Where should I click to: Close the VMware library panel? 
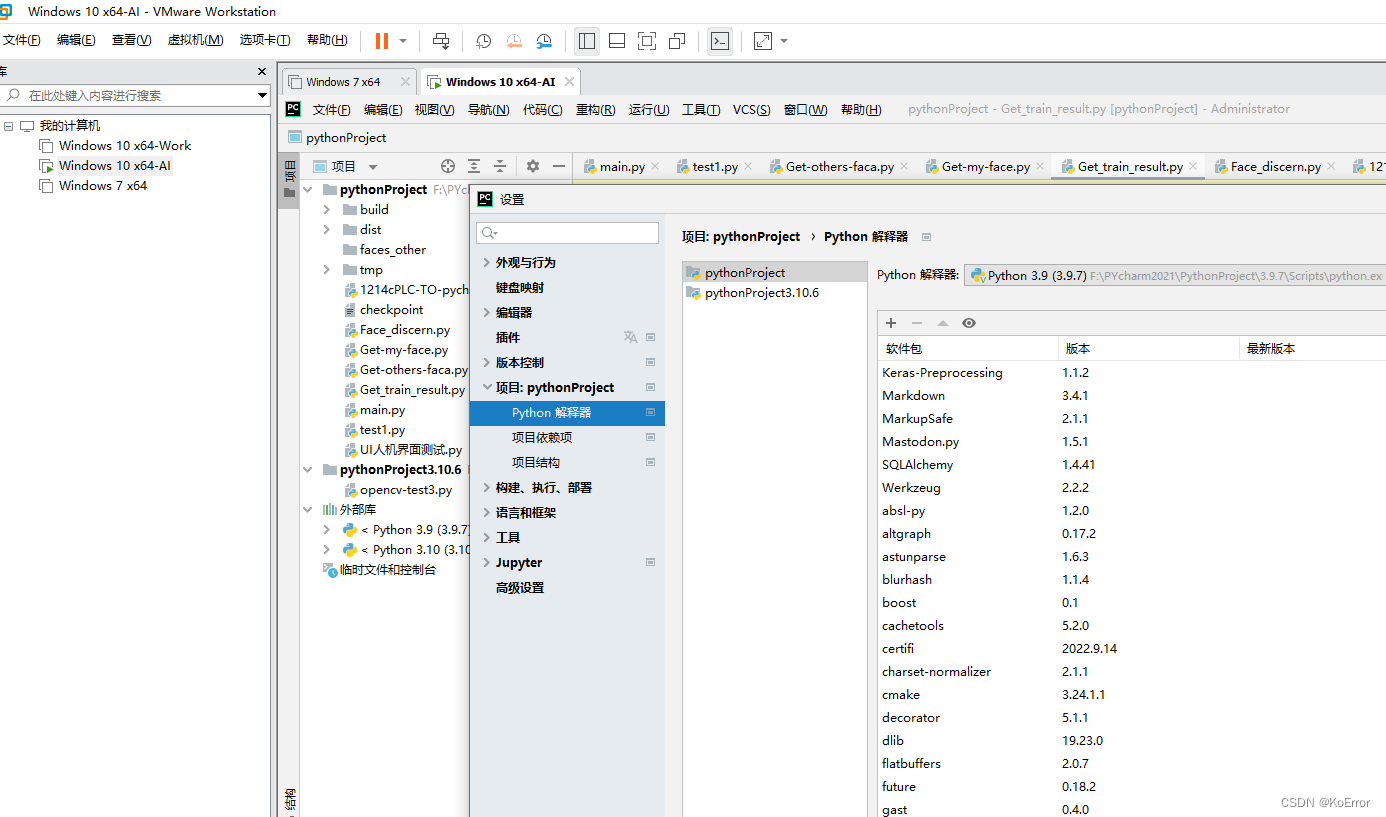tap(262, 72)
